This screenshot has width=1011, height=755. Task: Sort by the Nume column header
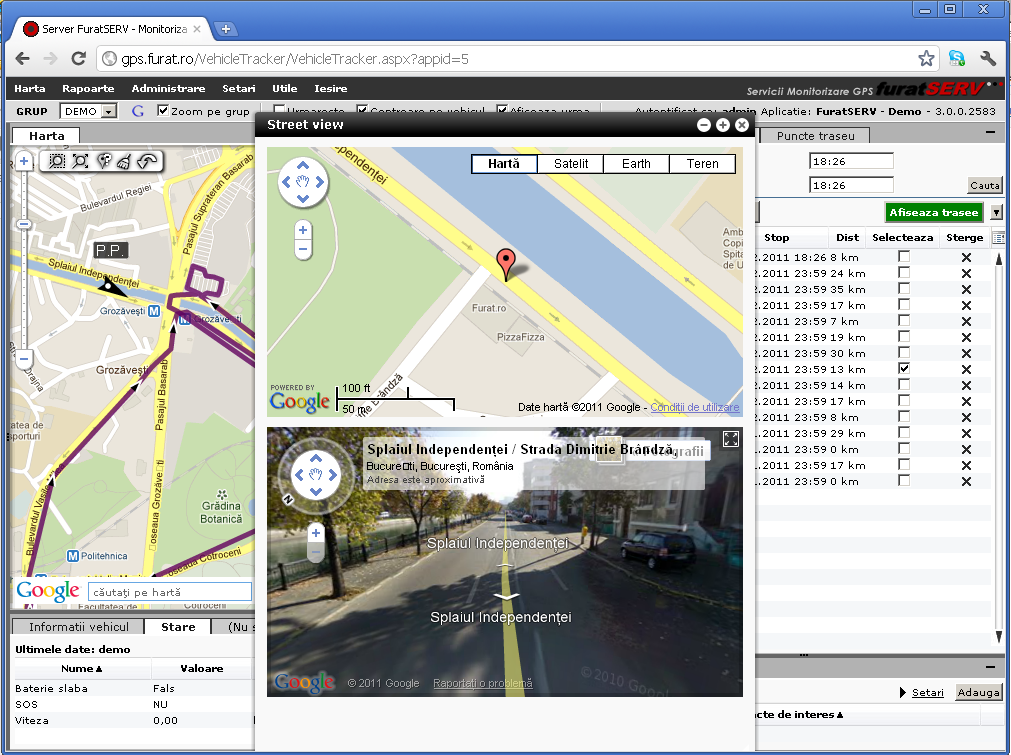pos(82,669)
